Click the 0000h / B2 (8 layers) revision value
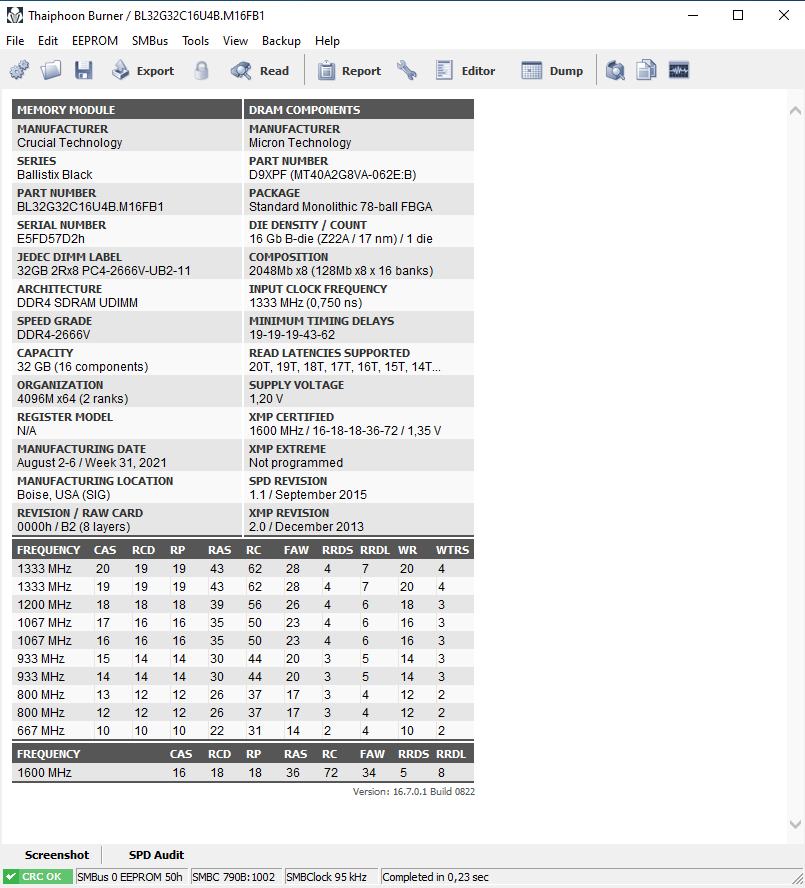This screenshot has width=805, height=888. (74, 527)
